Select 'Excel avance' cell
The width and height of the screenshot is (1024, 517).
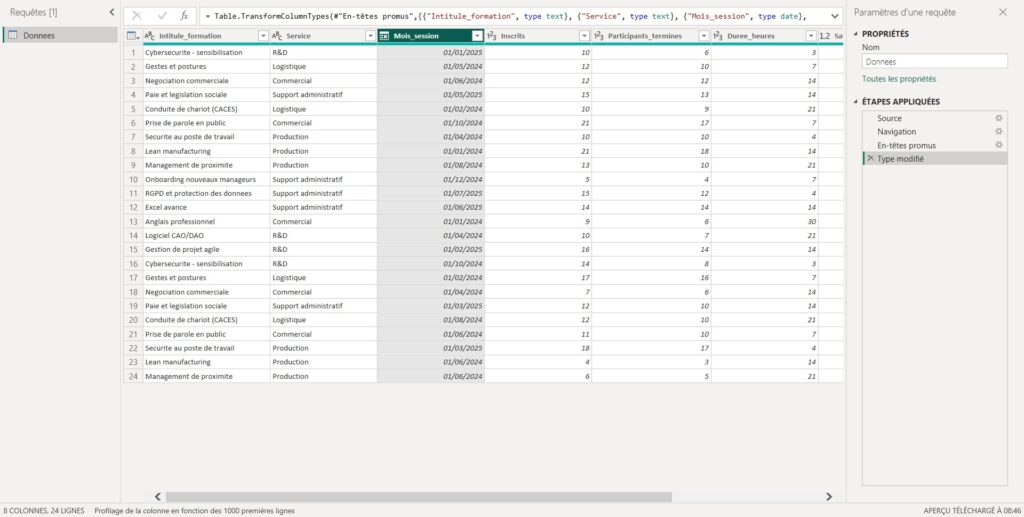pos(206,208)
